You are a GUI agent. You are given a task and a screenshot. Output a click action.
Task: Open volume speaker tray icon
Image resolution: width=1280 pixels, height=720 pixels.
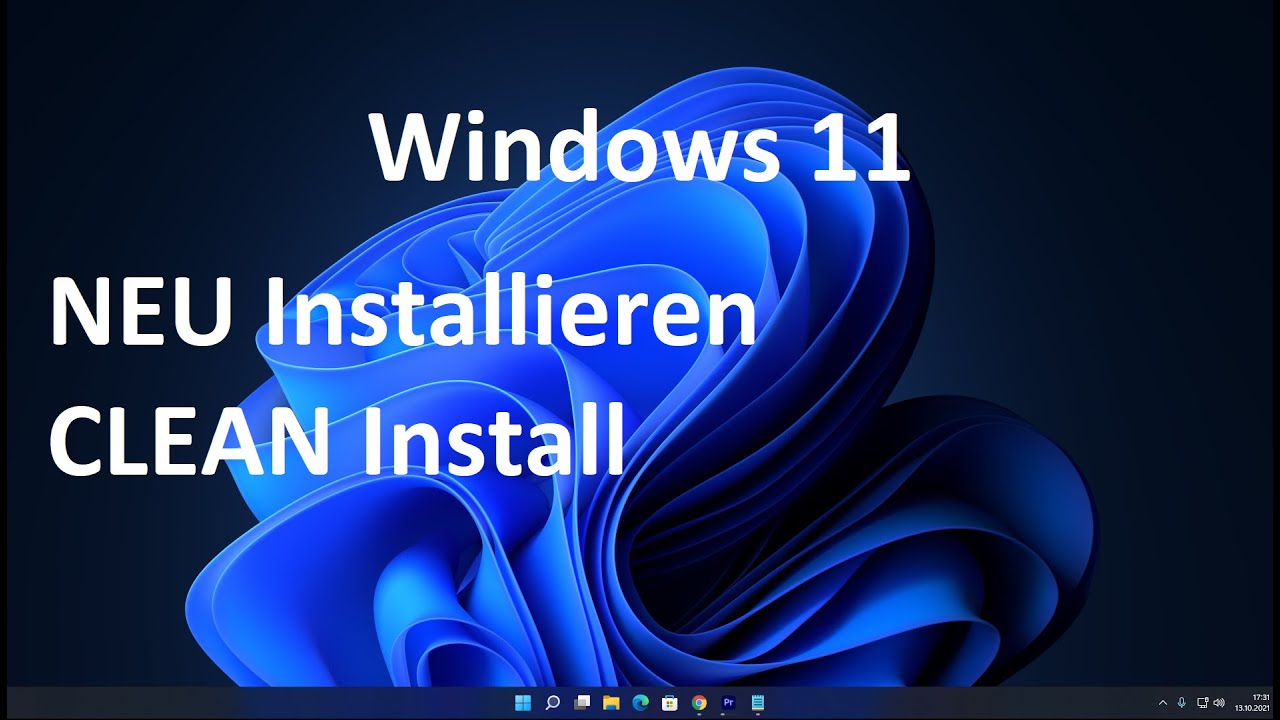[1219, 703]
